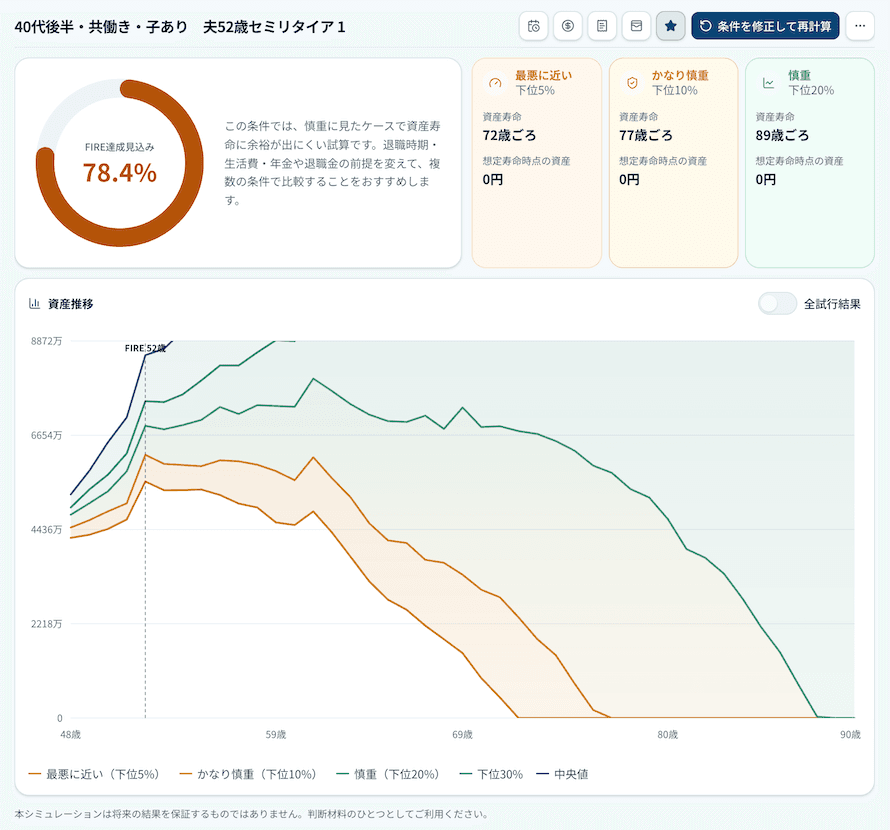Click the 資産推移 section heading
Viewport: 890px width, 830px height.
(70, 304)
